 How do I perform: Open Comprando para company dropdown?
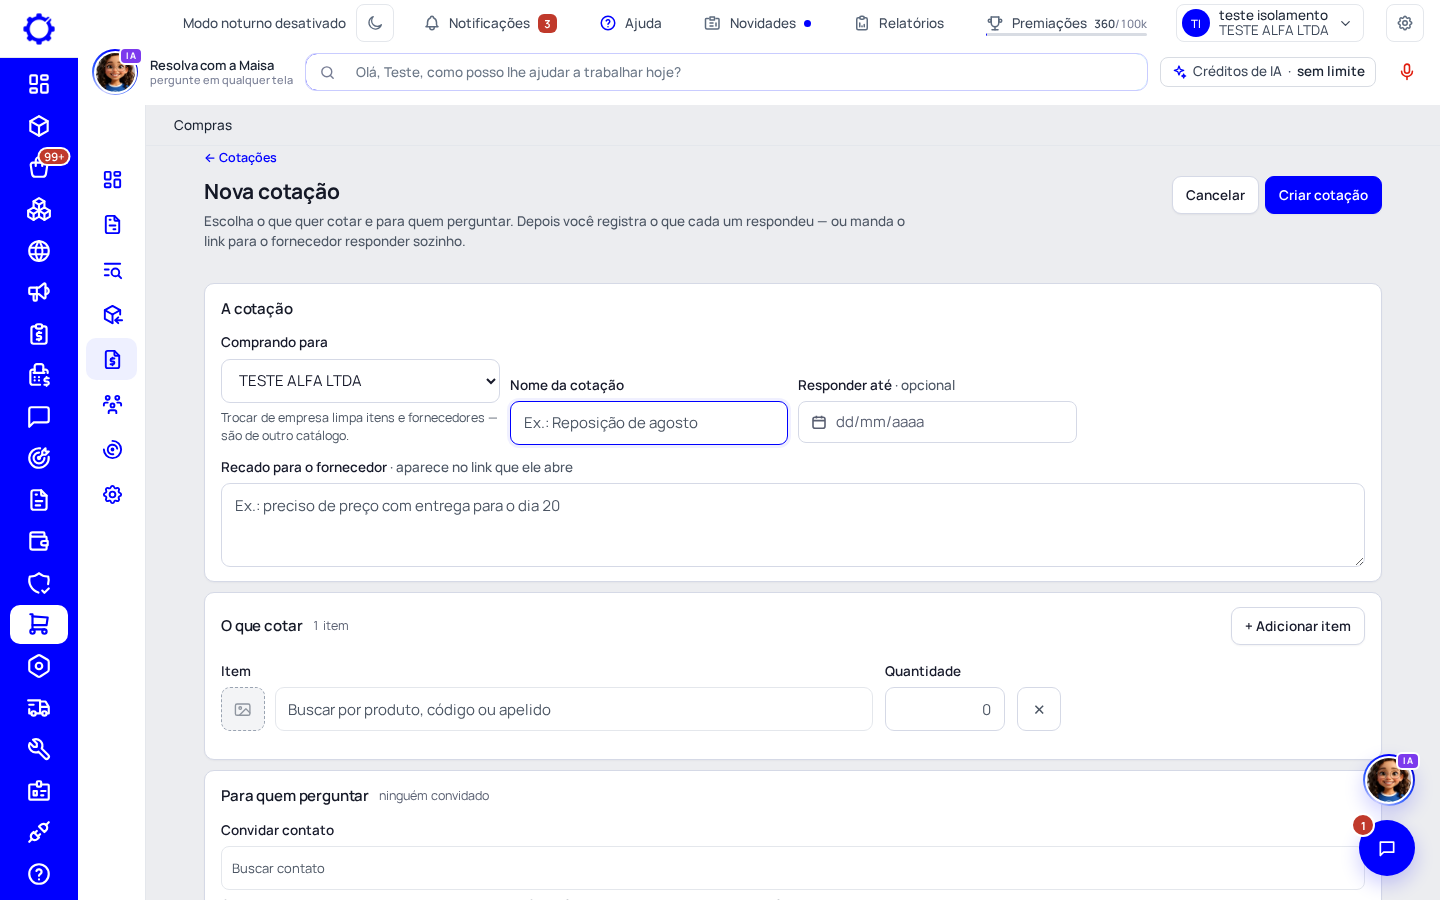tap(360, 381)
